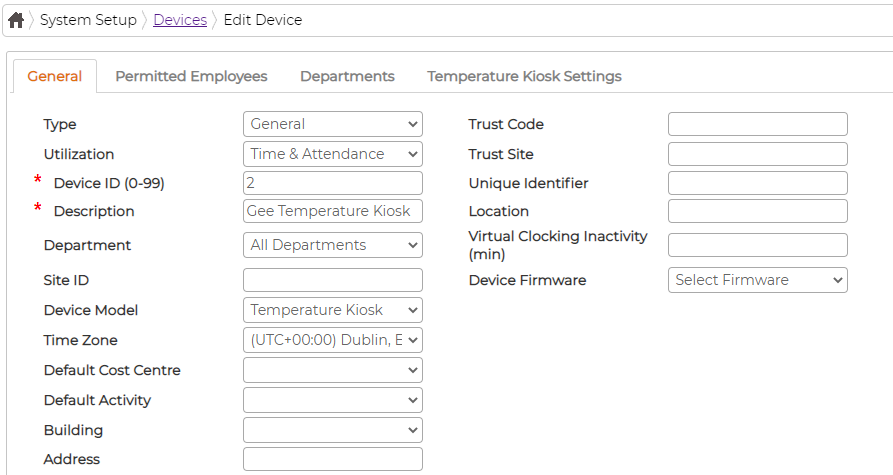
Task: Click the Virtual Clocking Inactivity field
Action: tap(757, 245)
